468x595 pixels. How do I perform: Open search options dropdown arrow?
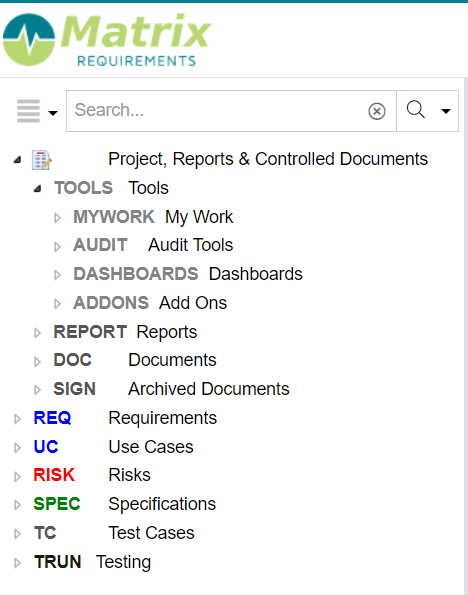[446, 111]
